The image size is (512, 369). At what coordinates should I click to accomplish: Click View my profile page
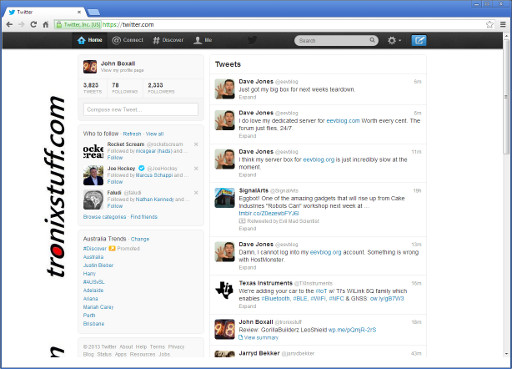(x=122, y=70)
